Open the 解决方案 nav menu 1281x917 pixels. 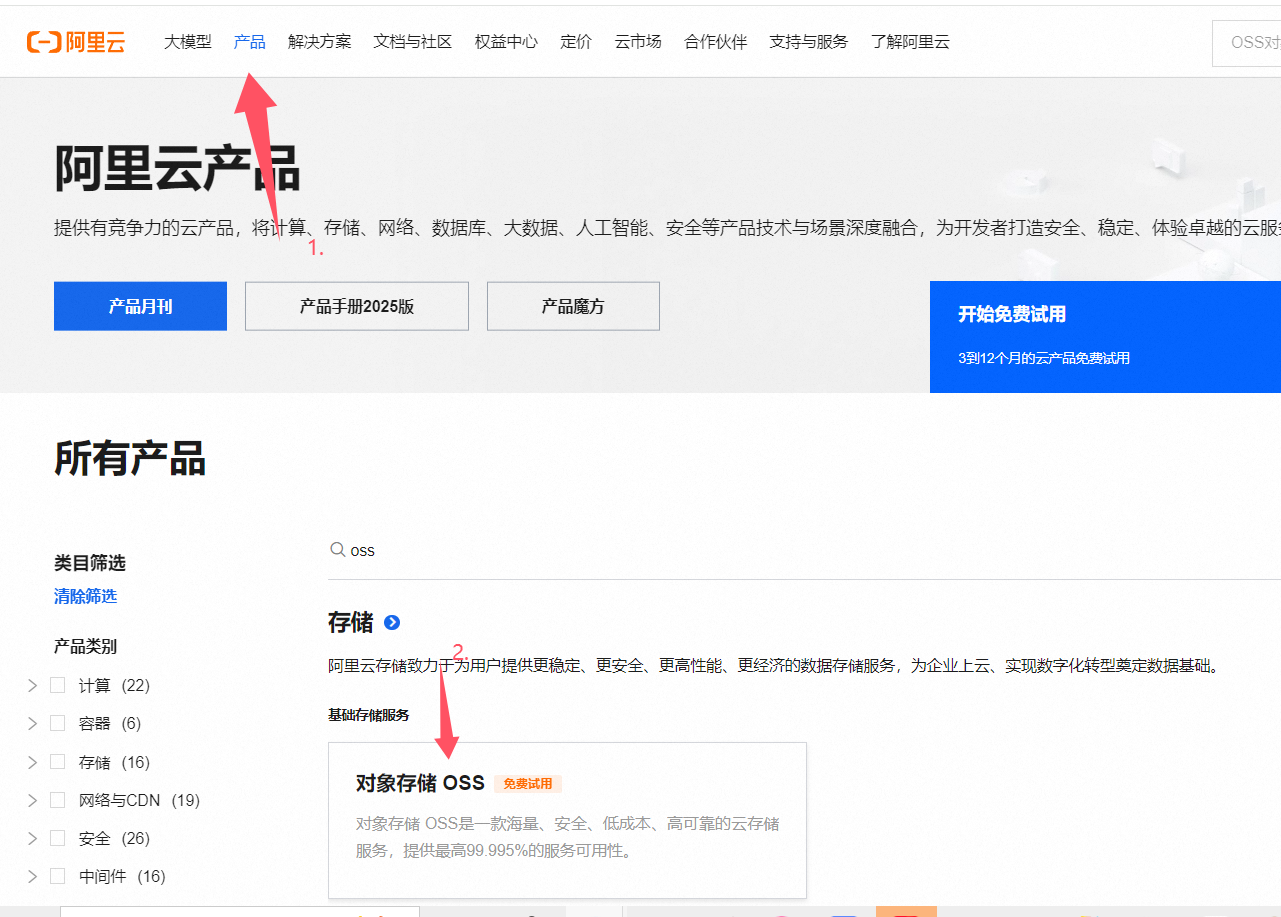(320, 42)
